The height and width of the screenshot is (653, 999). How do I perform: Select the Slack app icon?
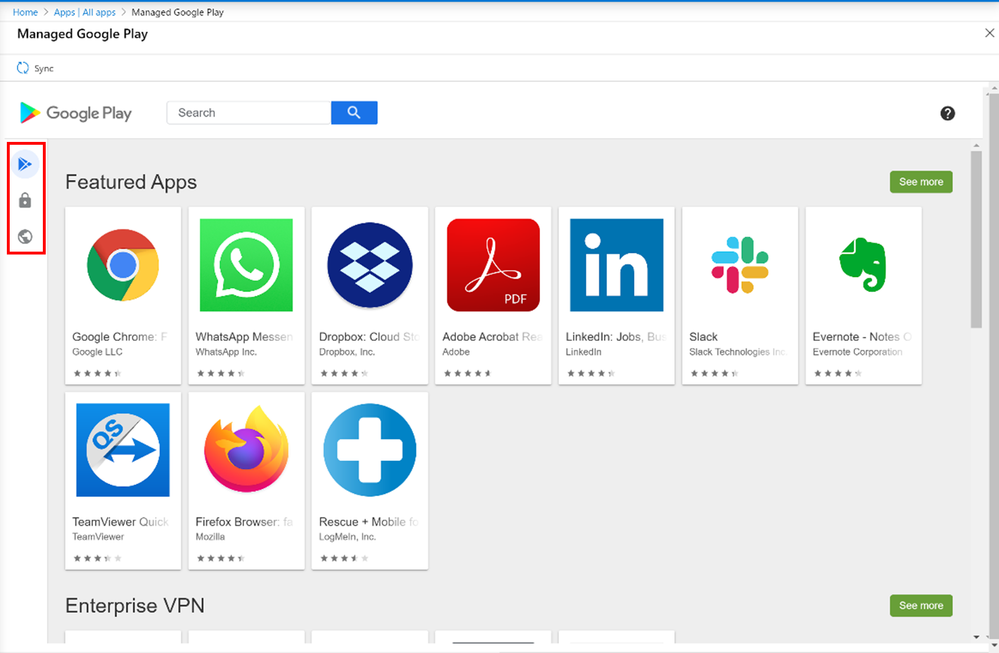pos(740,265)
